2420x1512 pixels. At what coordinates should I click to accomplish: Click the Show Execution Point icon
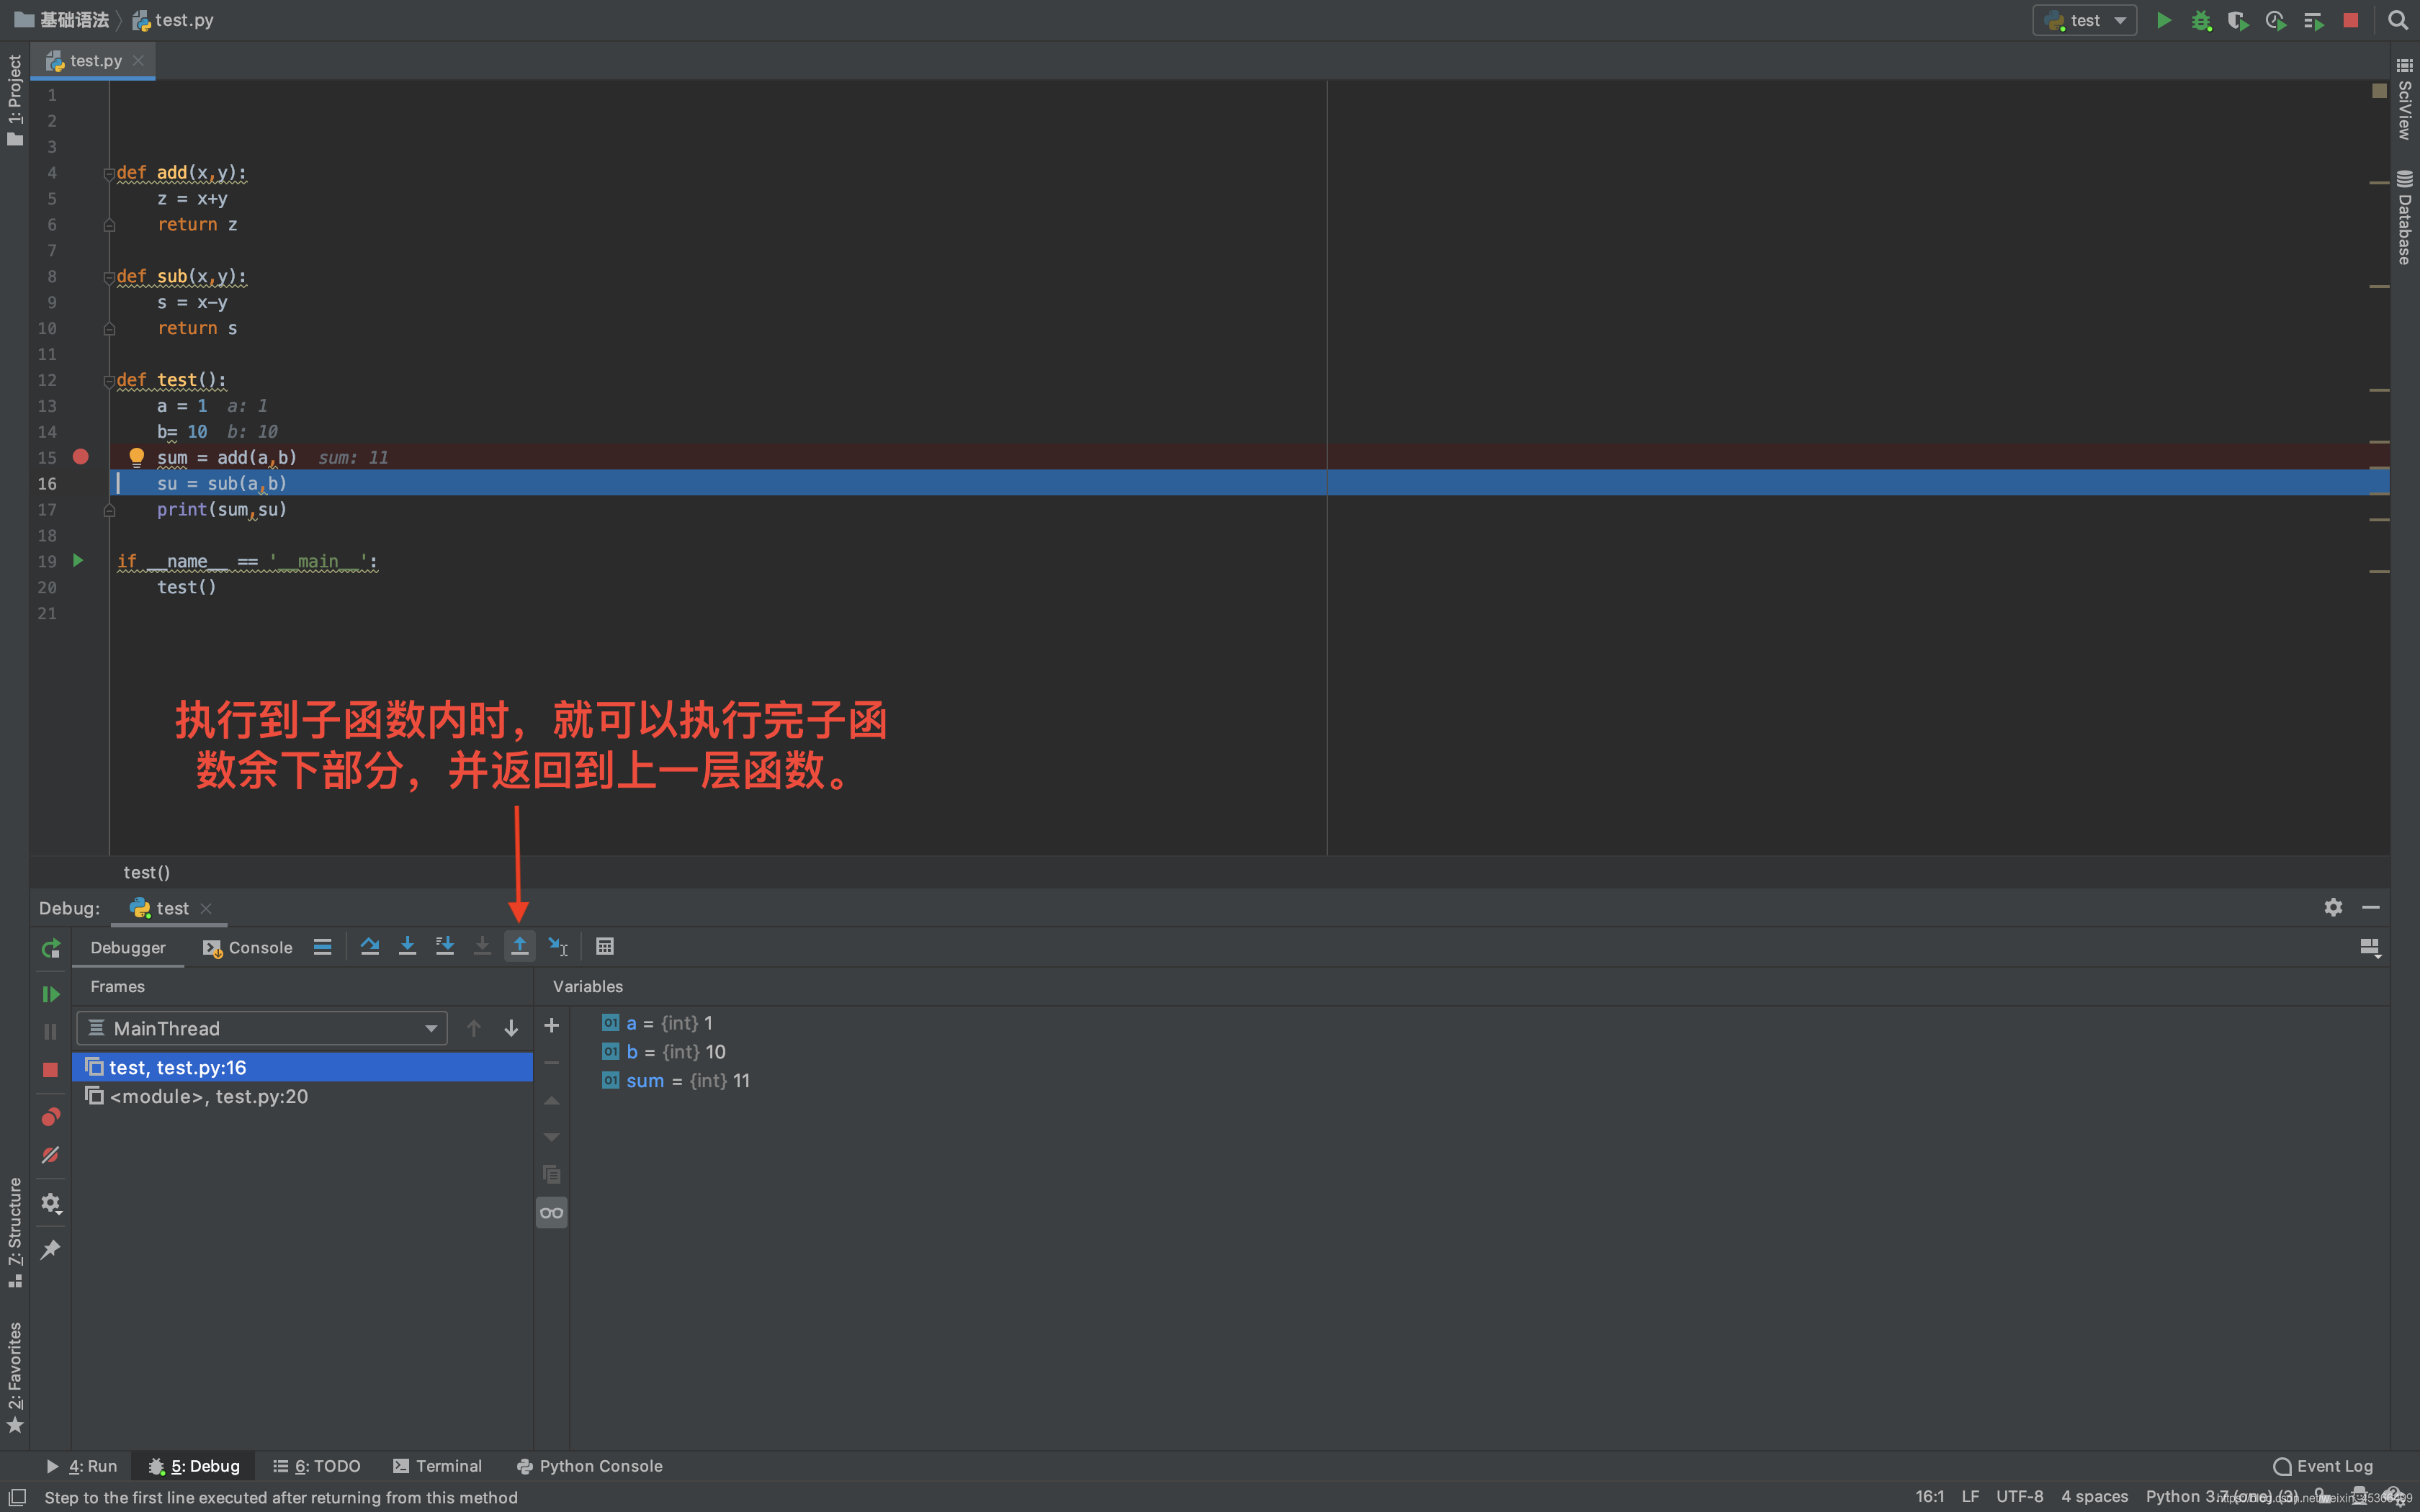tap(322, 946)
